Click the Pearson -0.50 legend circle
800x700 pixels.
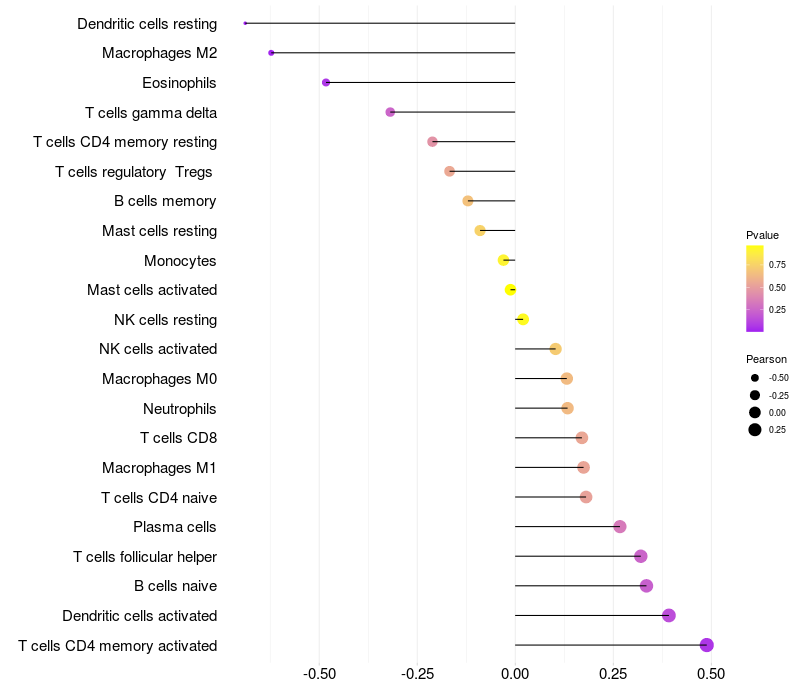coord(755,378)
